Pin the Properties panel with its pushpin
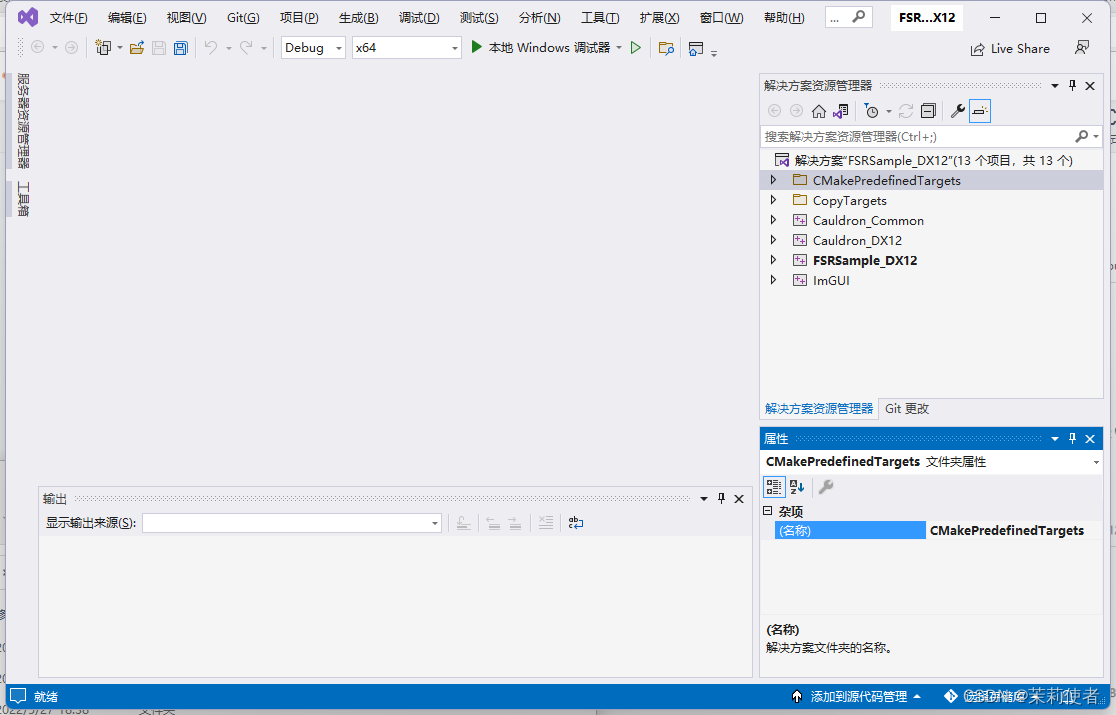1116x715 pixels. [1073, 438]
